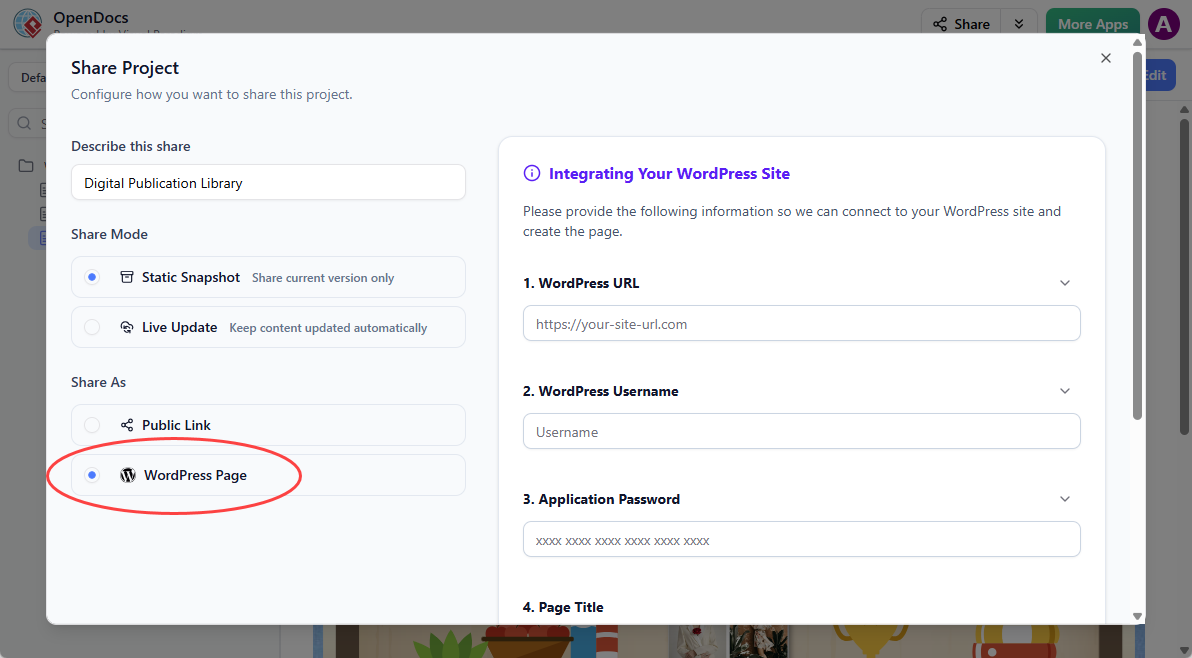Click the Static Snapshot archive icon
Image resolution: width=1192 pixels, height=658 pixels.
(x=127, y=277)
